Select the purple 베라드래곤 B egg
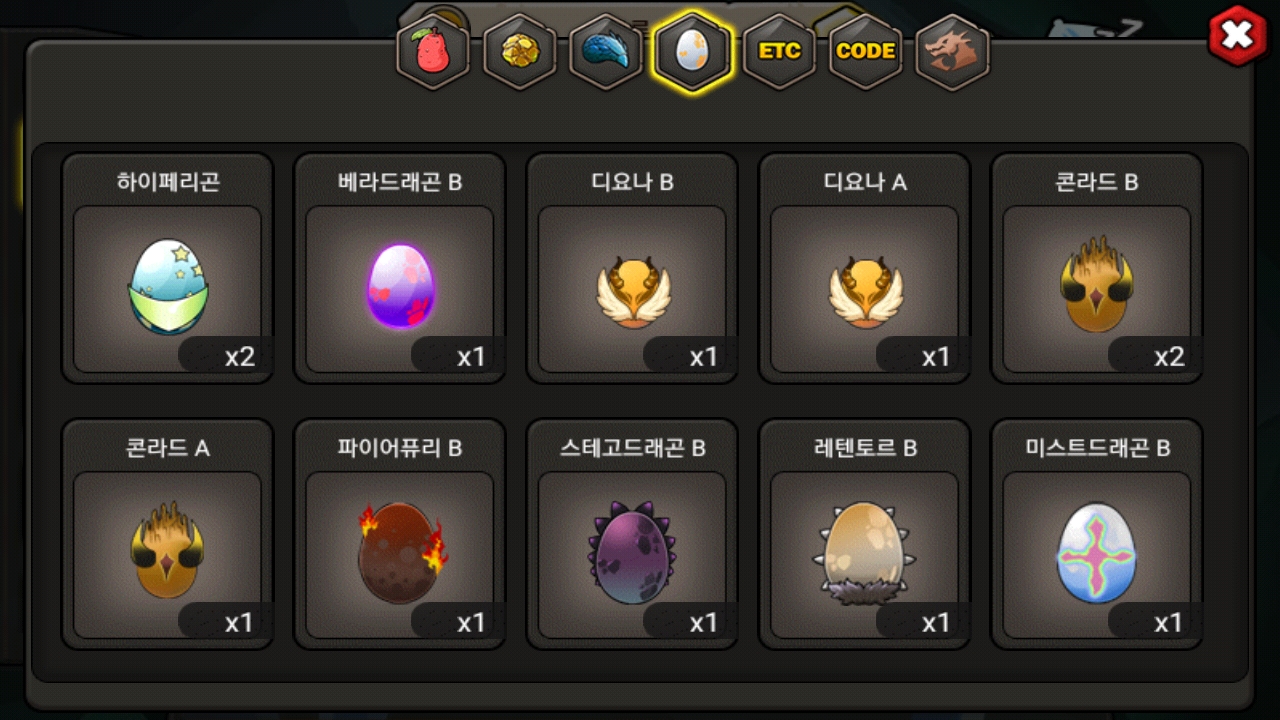 (x=400, y=287)
